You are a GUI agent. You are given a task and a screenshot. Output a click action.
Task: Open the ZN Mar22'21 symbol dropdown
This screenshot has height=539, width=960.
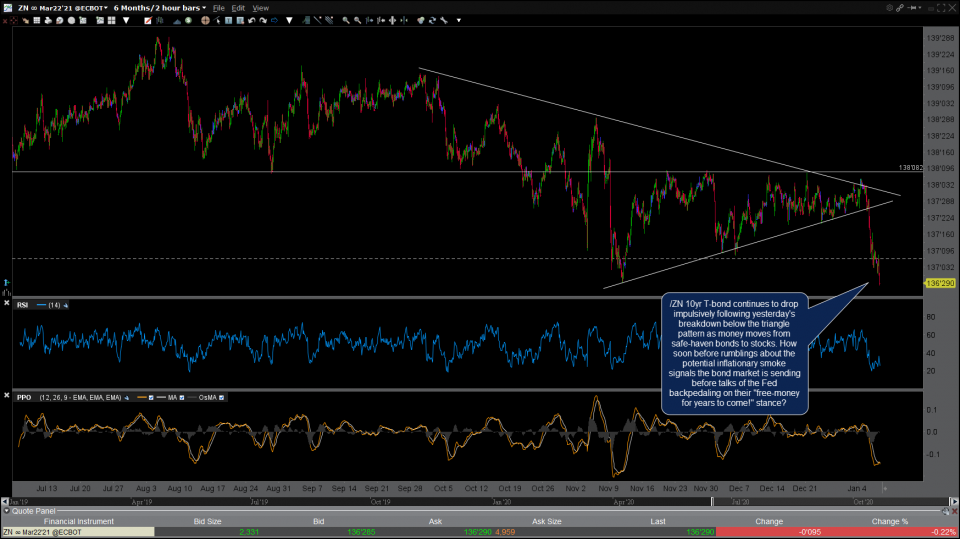[60, 8]
